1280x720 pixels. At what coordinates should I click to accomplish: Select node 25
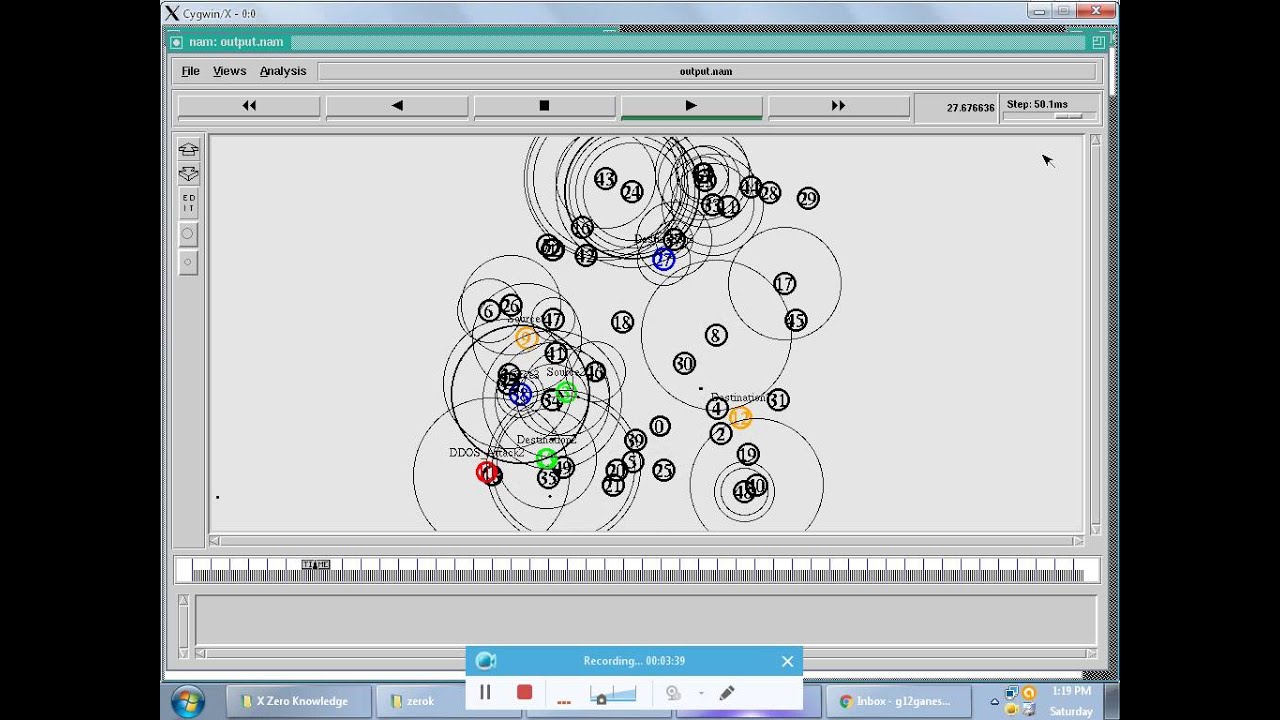coord(663,470)
